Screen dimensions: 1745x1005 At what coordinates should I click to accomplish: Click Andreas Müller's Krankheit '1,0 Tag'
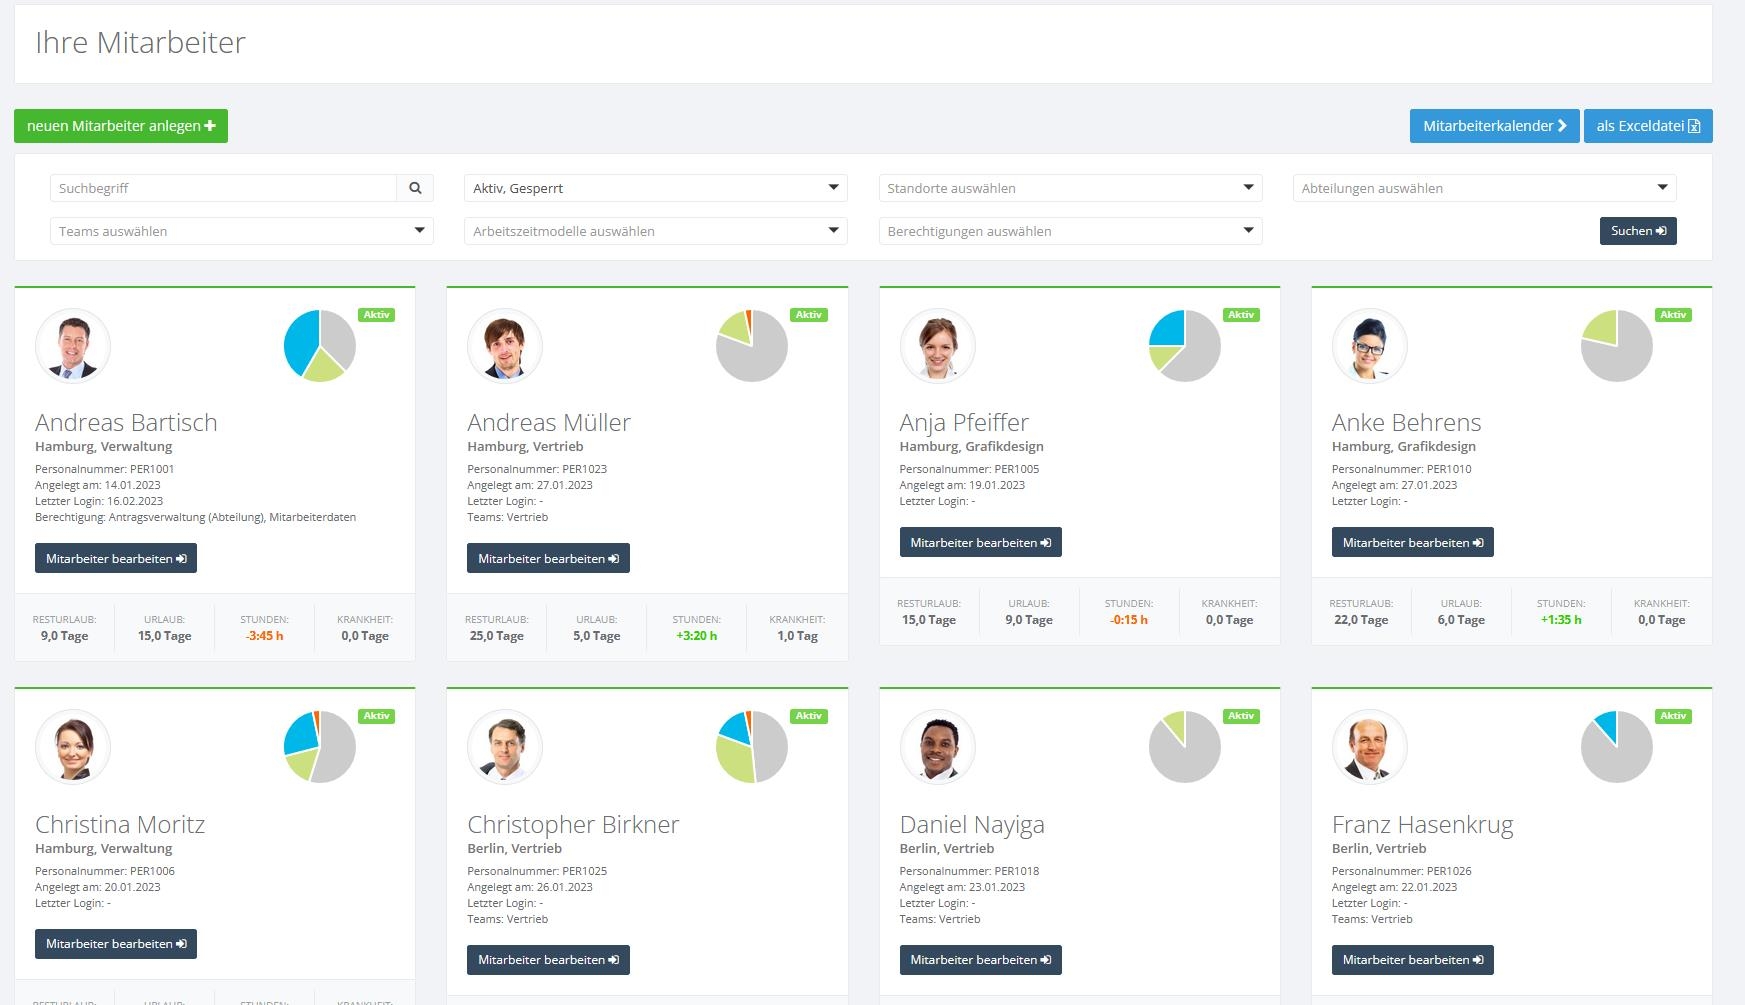[797, 636]
